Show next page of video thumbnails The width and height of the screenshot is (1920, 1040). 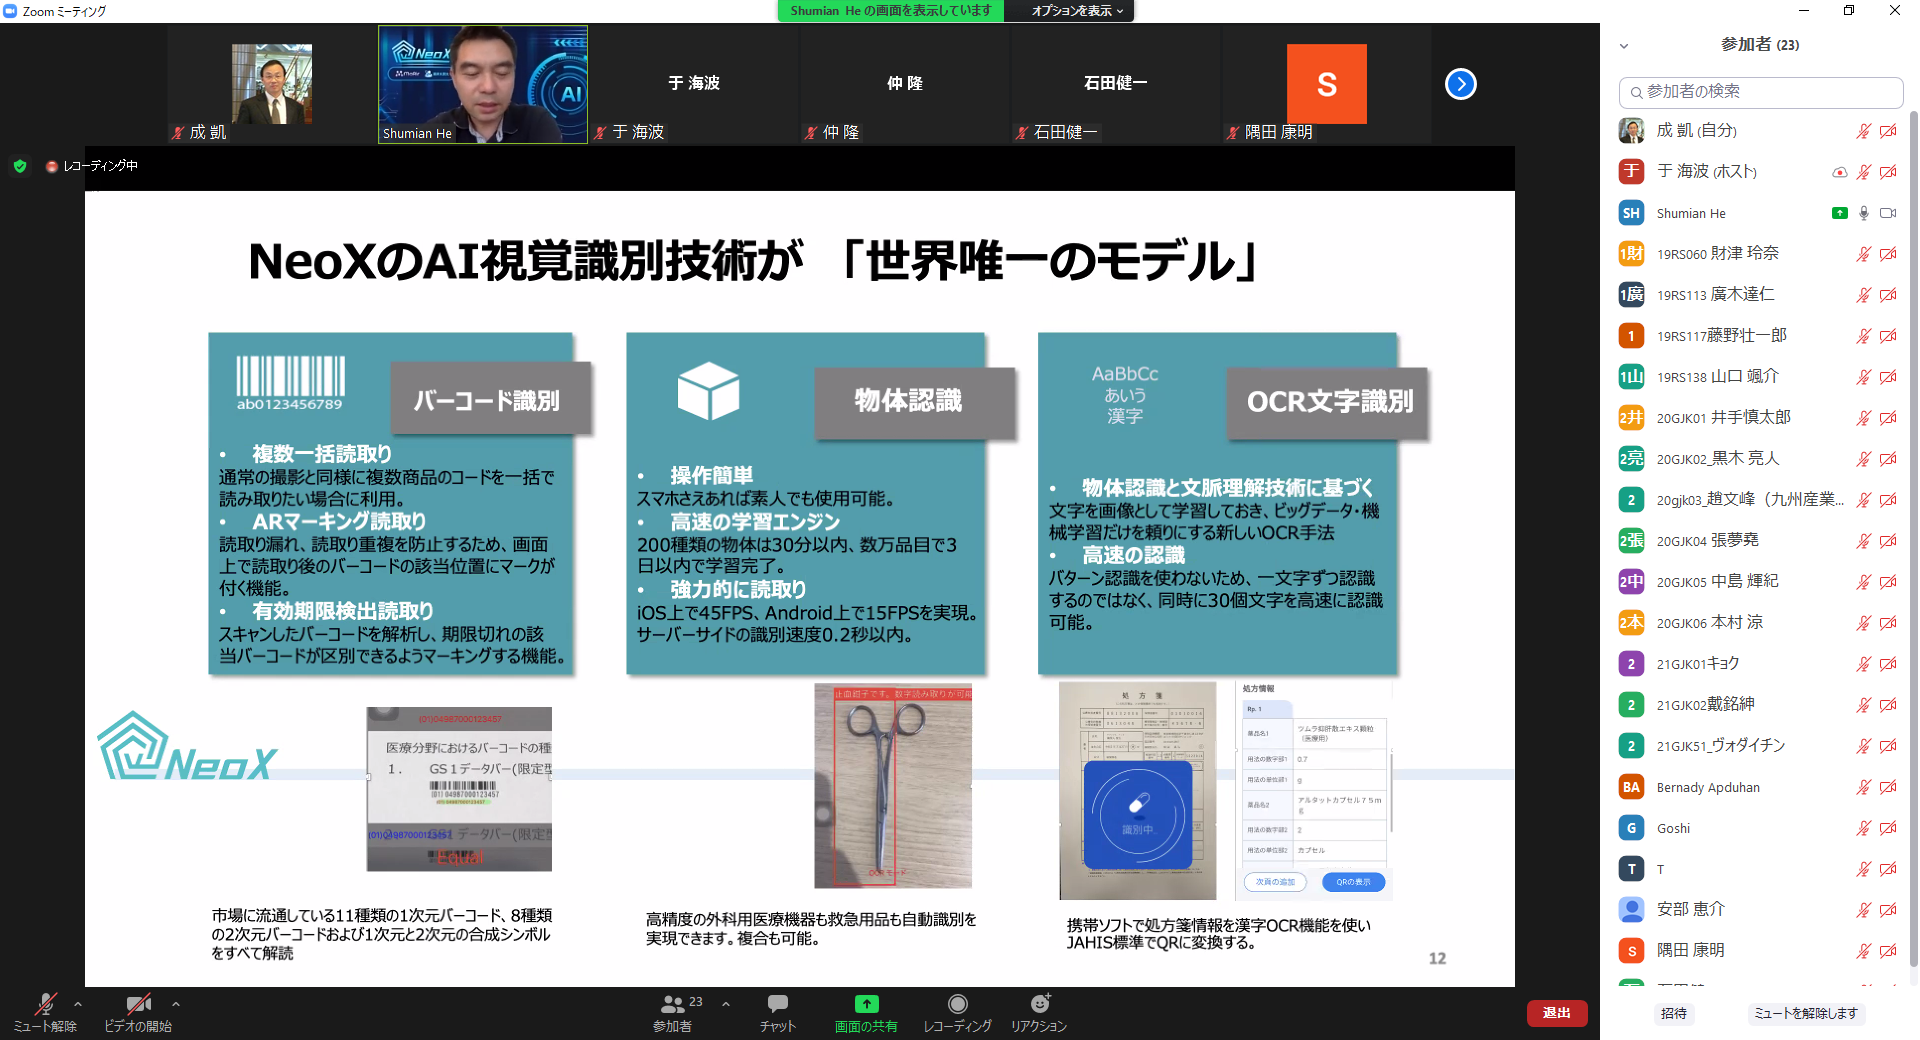click(x=1461, y=84)
